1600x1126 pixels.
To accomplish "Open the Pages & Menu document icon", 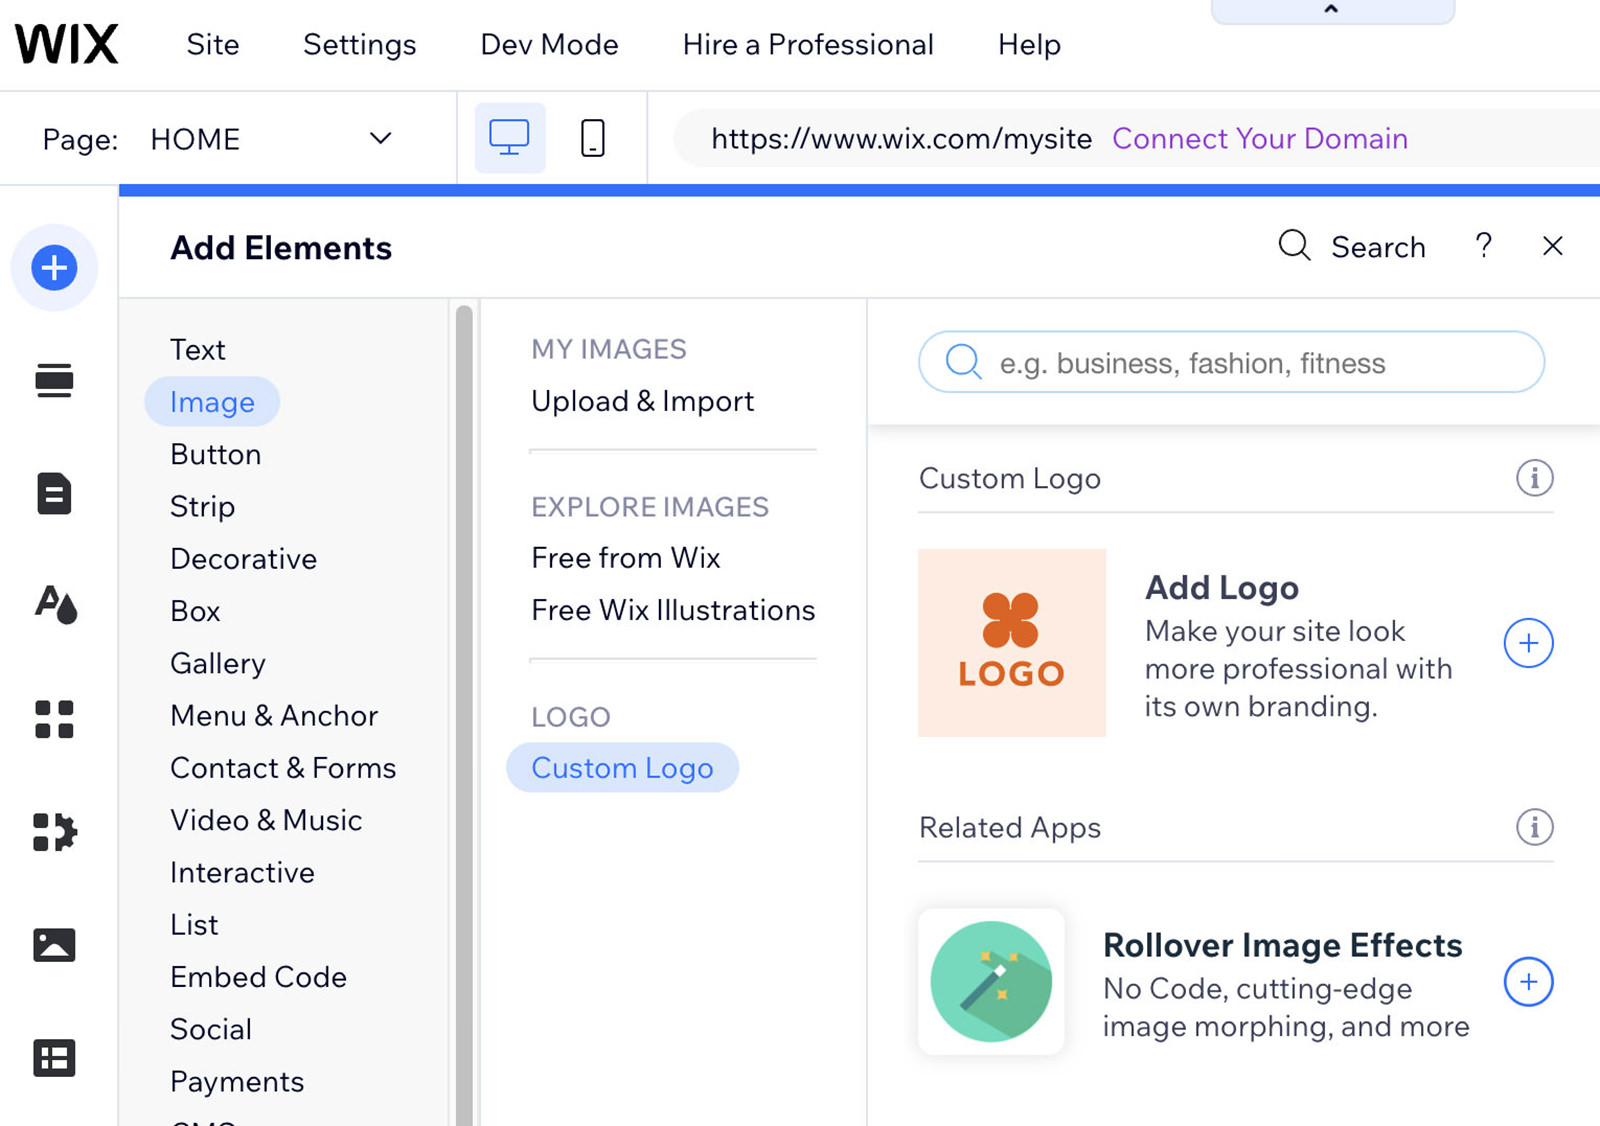I will coord(54,494).
